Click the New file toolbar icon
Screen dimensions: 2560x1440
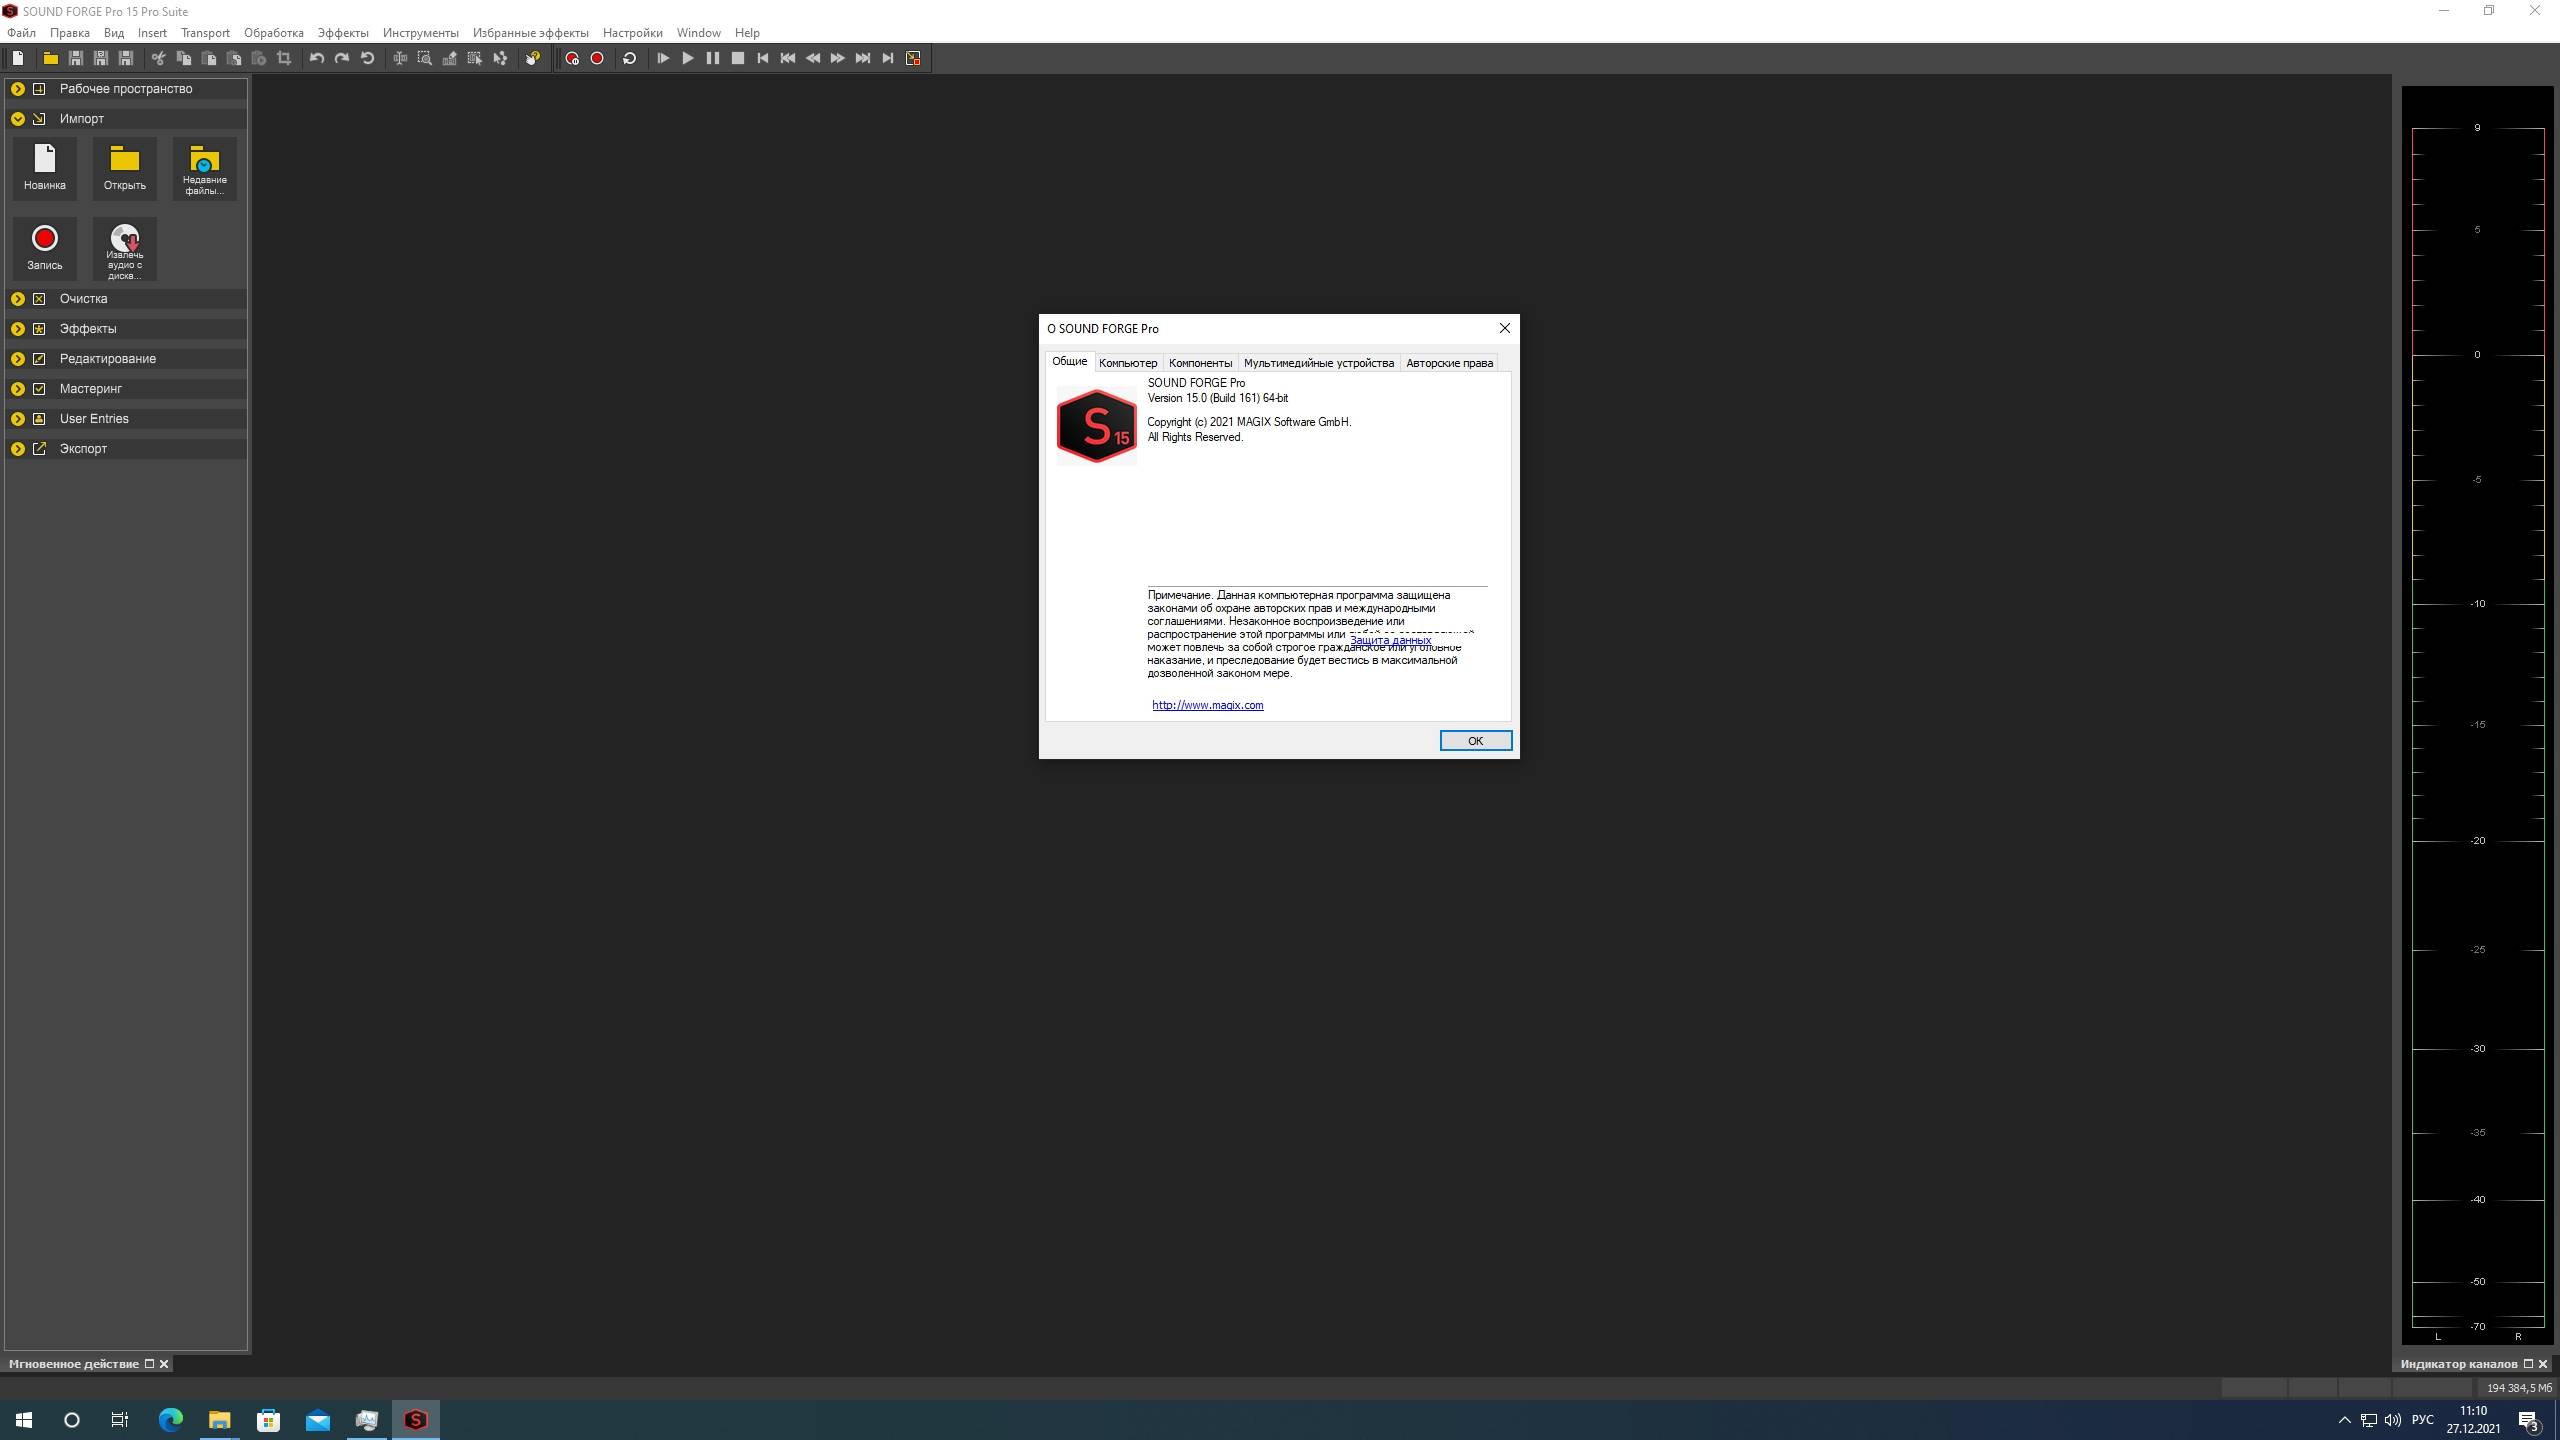click(x=18, y=58)
